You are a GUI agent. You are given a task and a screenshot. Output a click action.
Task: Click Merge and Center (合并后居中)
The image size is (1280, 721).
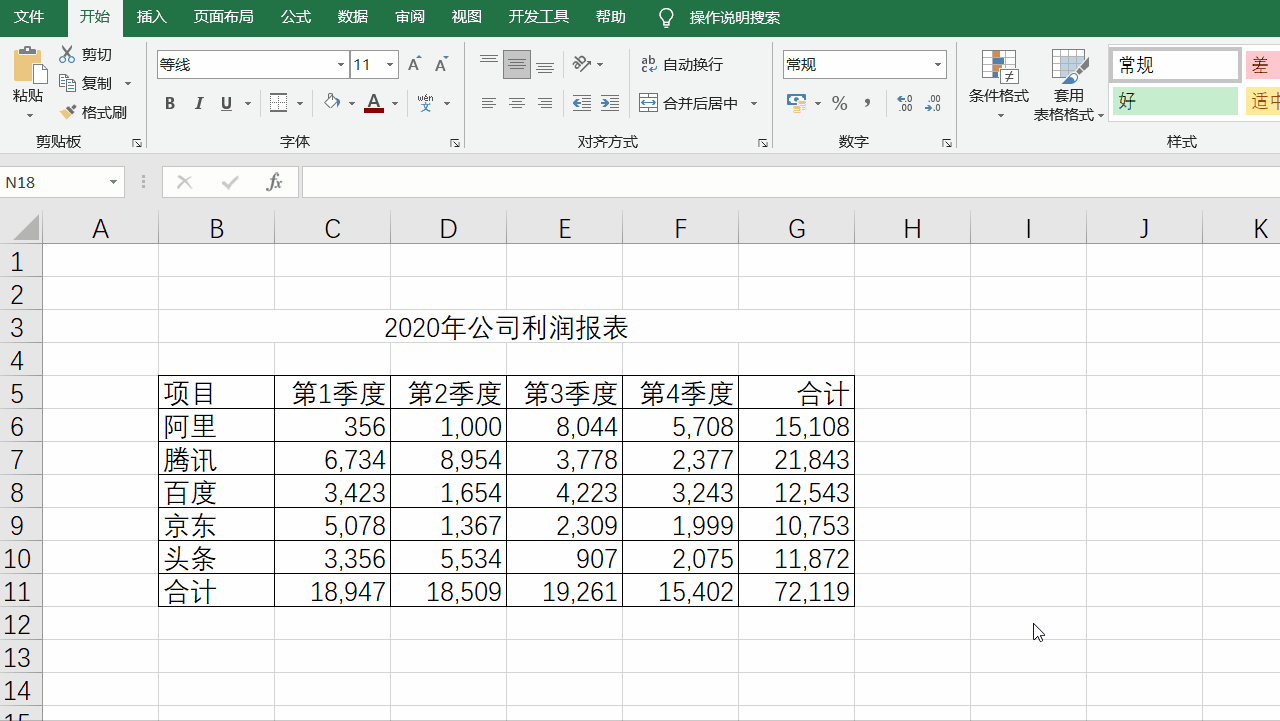click(x=689, y=103)
